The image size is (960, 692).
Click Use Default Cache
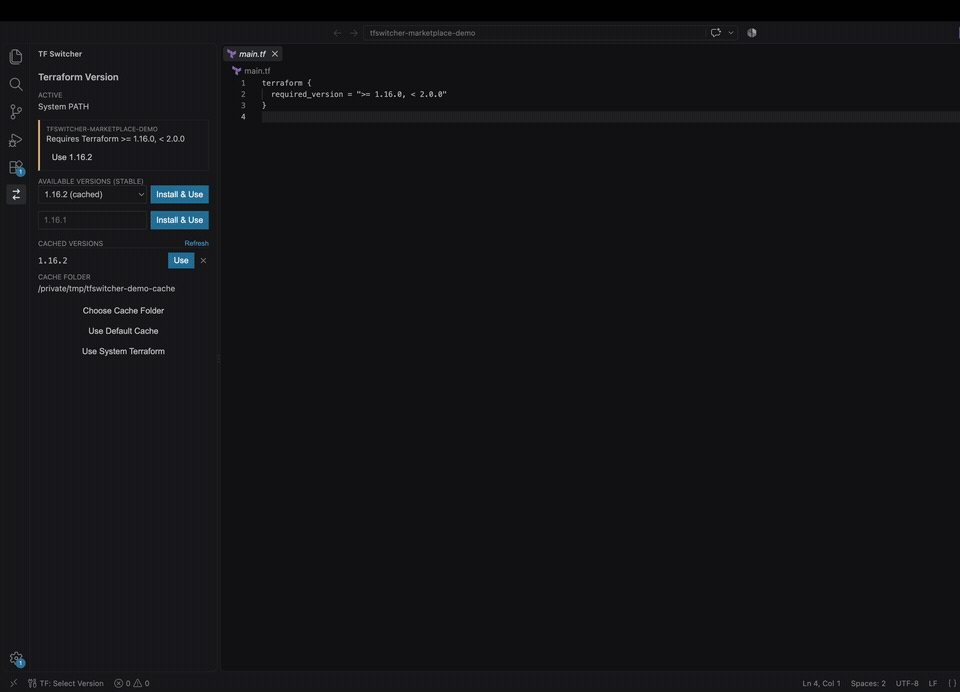[x=123, y=331]
